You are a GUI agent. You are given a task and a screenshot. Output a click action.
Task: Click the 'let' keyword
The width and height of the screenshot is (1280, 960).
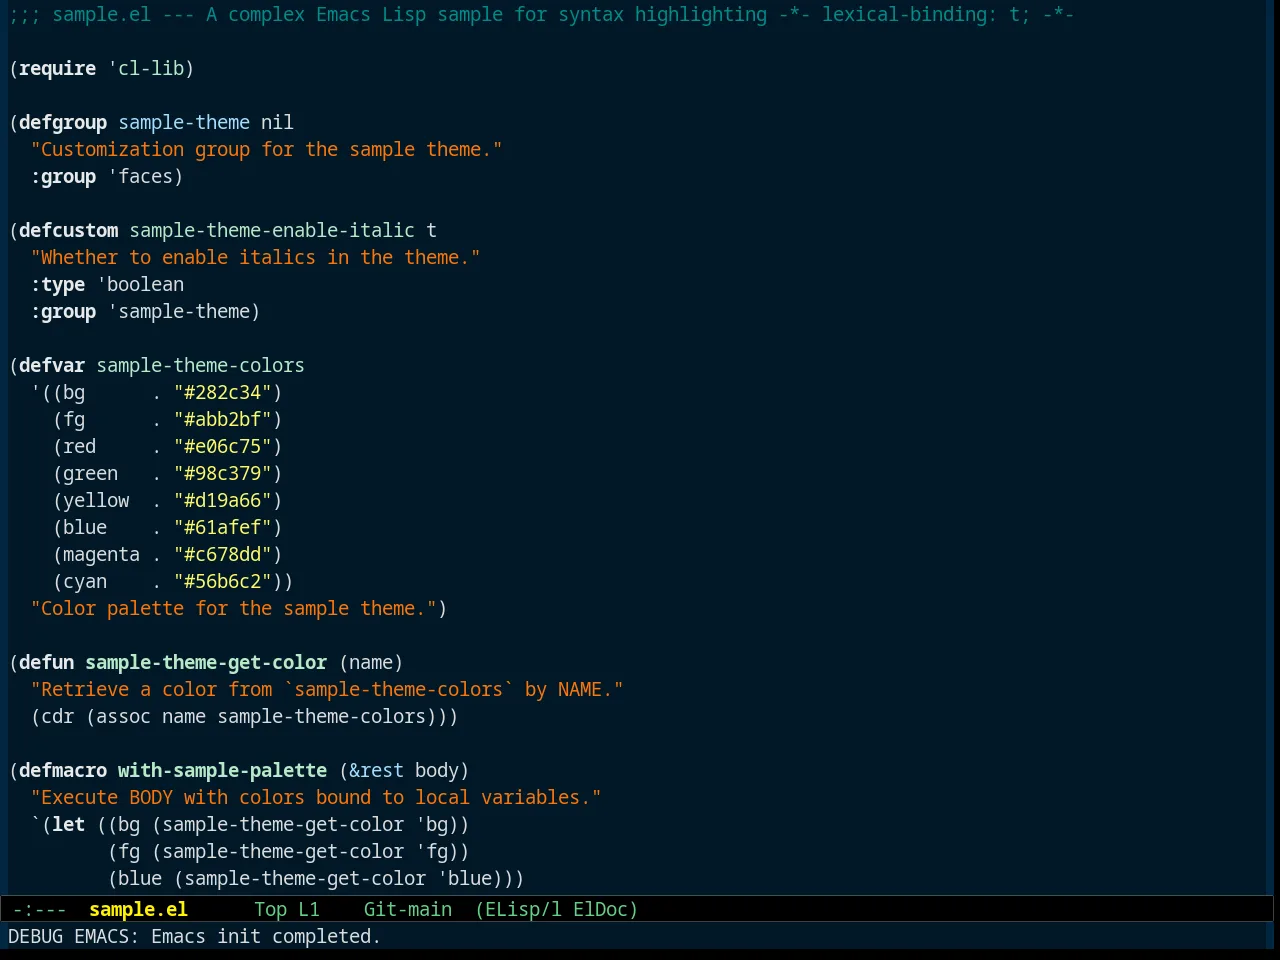click(68, 824)
